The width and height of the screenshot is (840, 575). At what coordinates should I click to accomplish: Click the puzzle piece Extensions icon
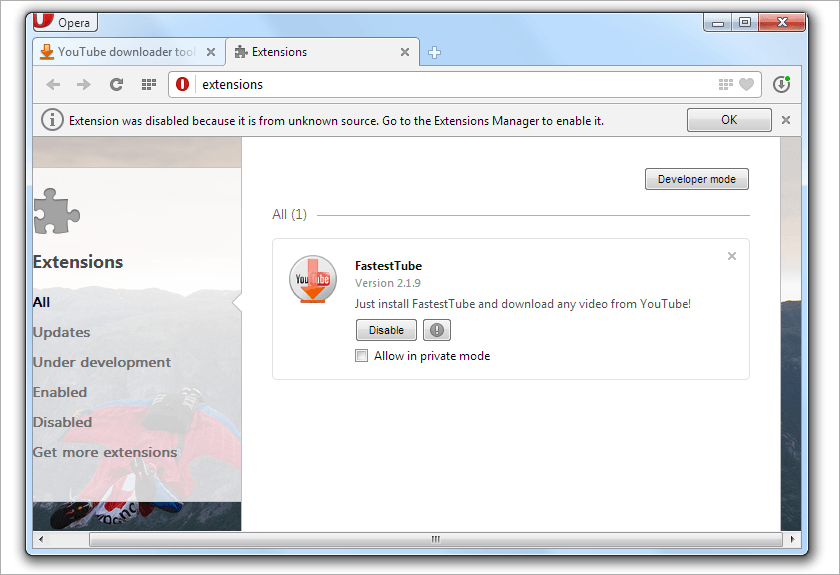click(x=56, y=211)
